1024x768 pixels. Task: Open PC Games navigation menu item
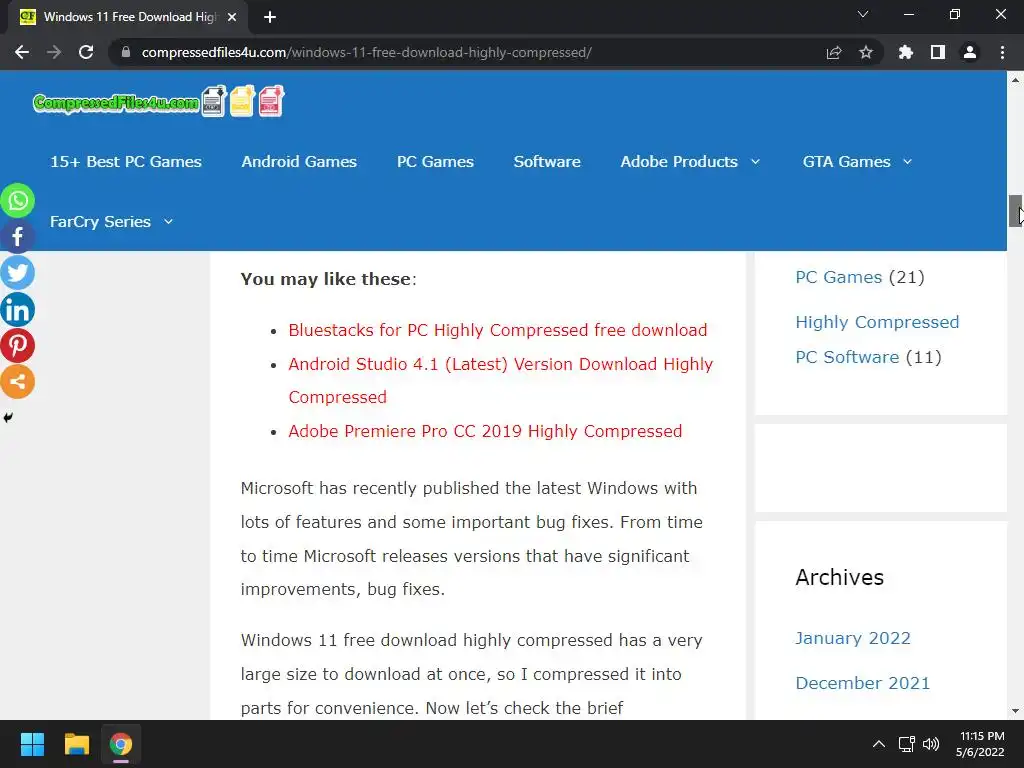(x=436, y=161)
